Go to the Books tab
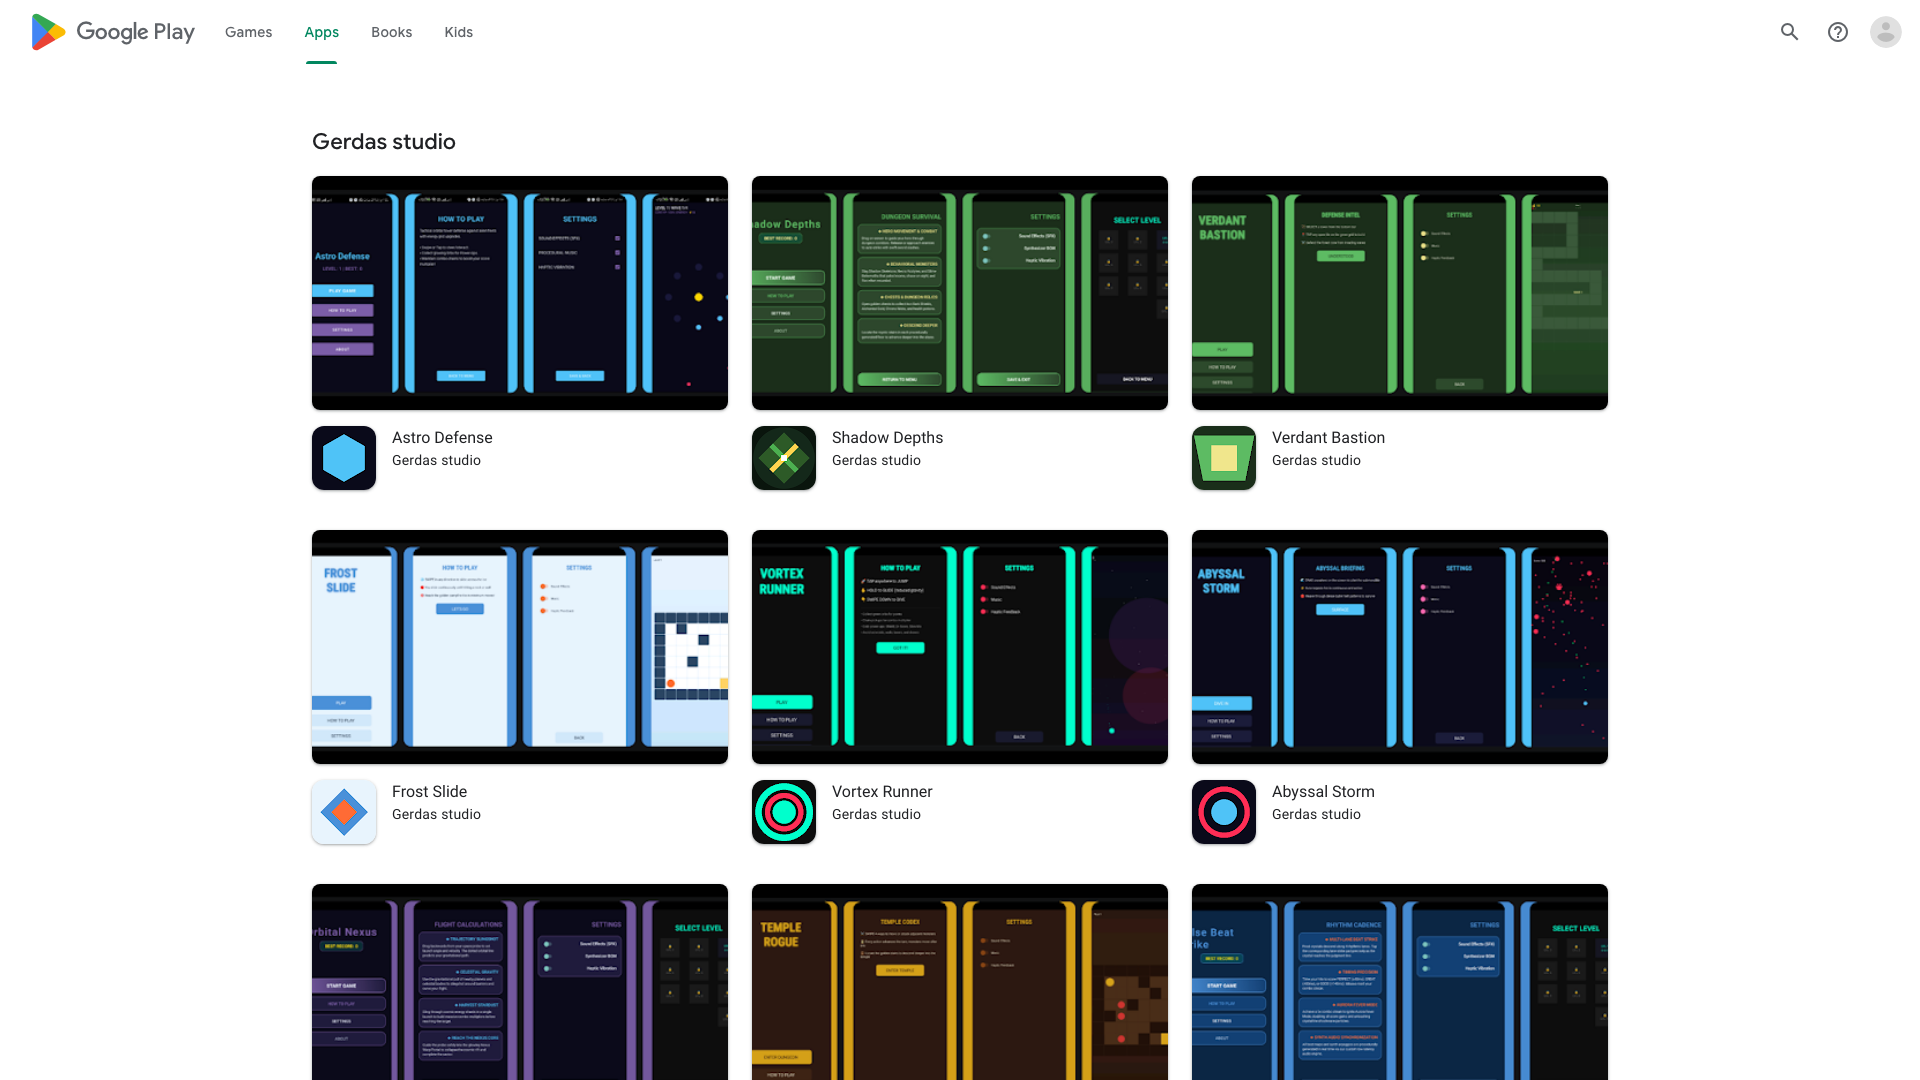The height and width of the screenshot is (1080, 1920). (x=391, y=32)
